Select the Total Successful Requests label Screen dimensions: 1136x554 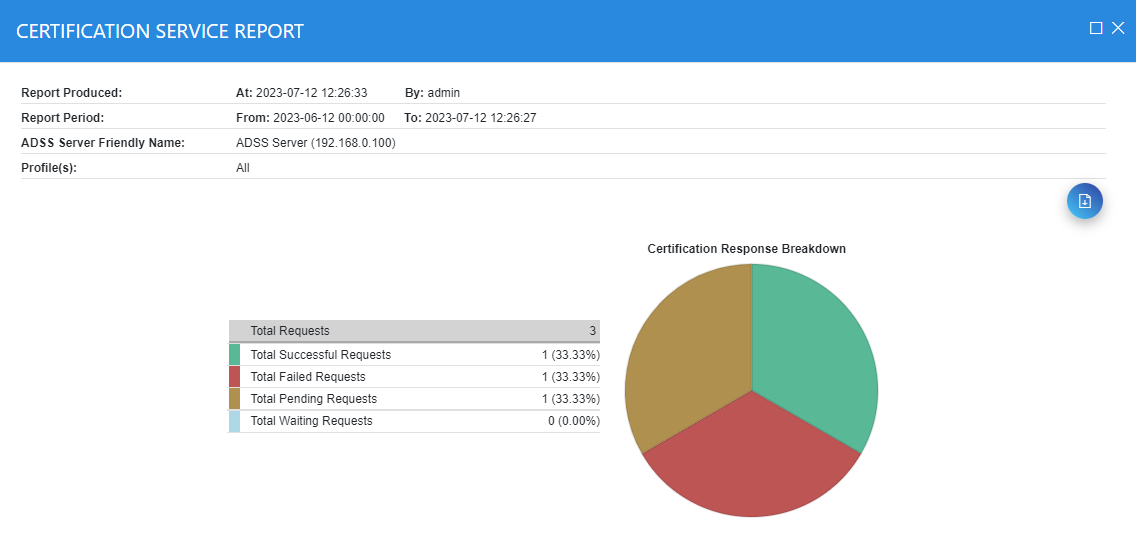pyautogui.click(x=320, y=355)
